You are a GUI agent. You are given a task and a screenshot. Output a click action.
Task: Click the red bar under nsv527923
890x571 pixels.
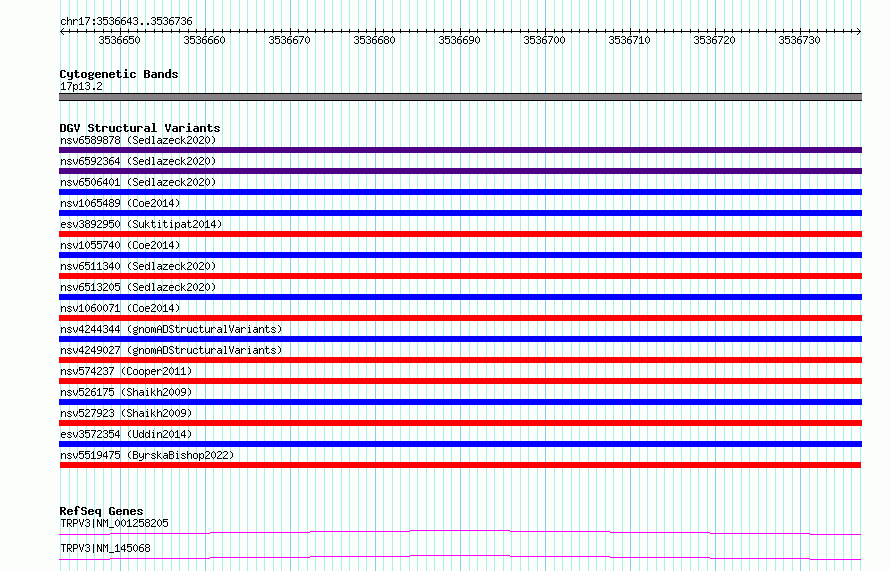460,423
